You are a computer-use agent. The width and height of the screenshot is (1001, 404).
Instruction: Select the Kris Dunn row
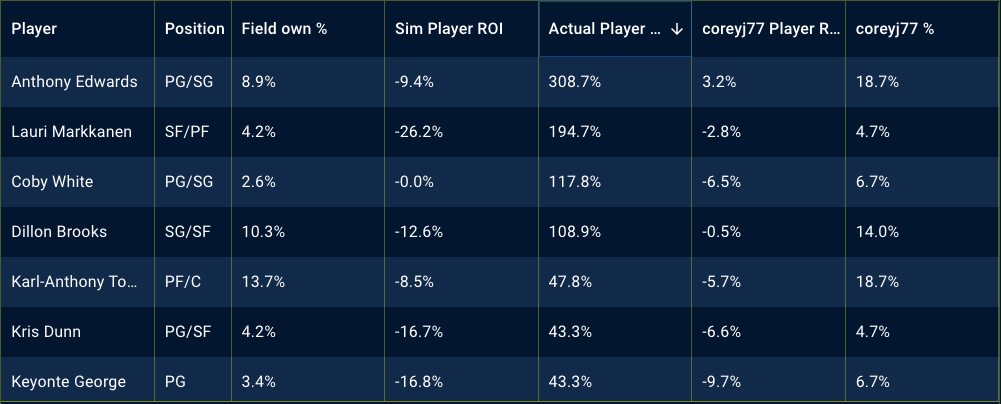[46, 332]
